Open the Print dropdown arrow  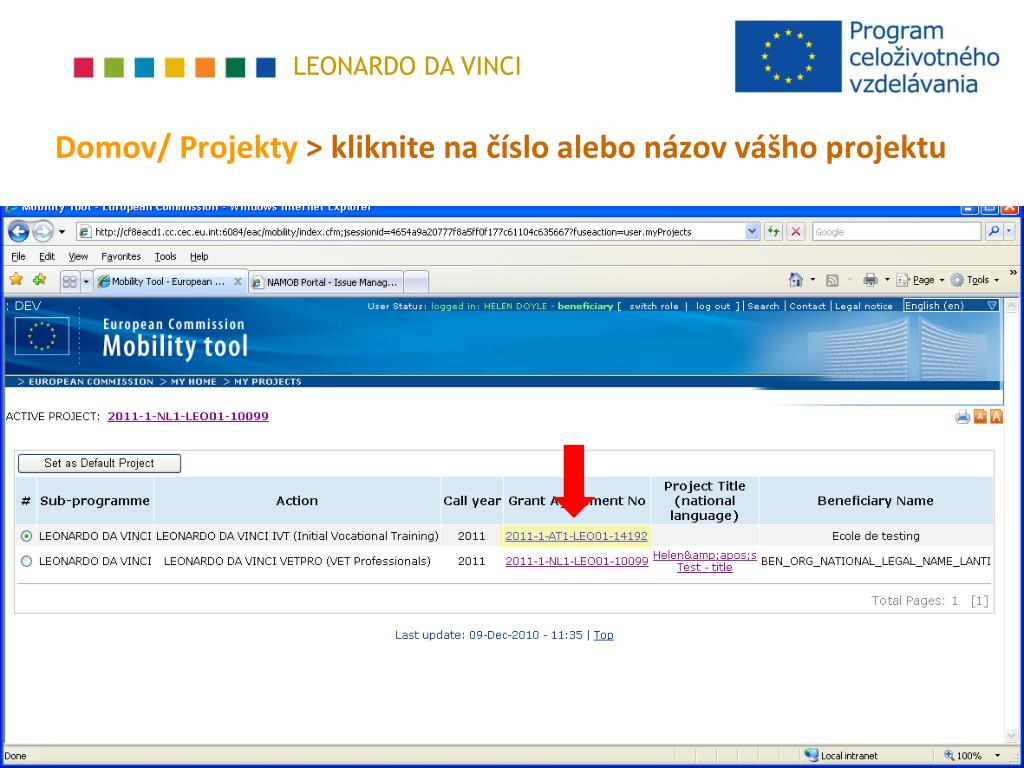[x=887, y=280]
